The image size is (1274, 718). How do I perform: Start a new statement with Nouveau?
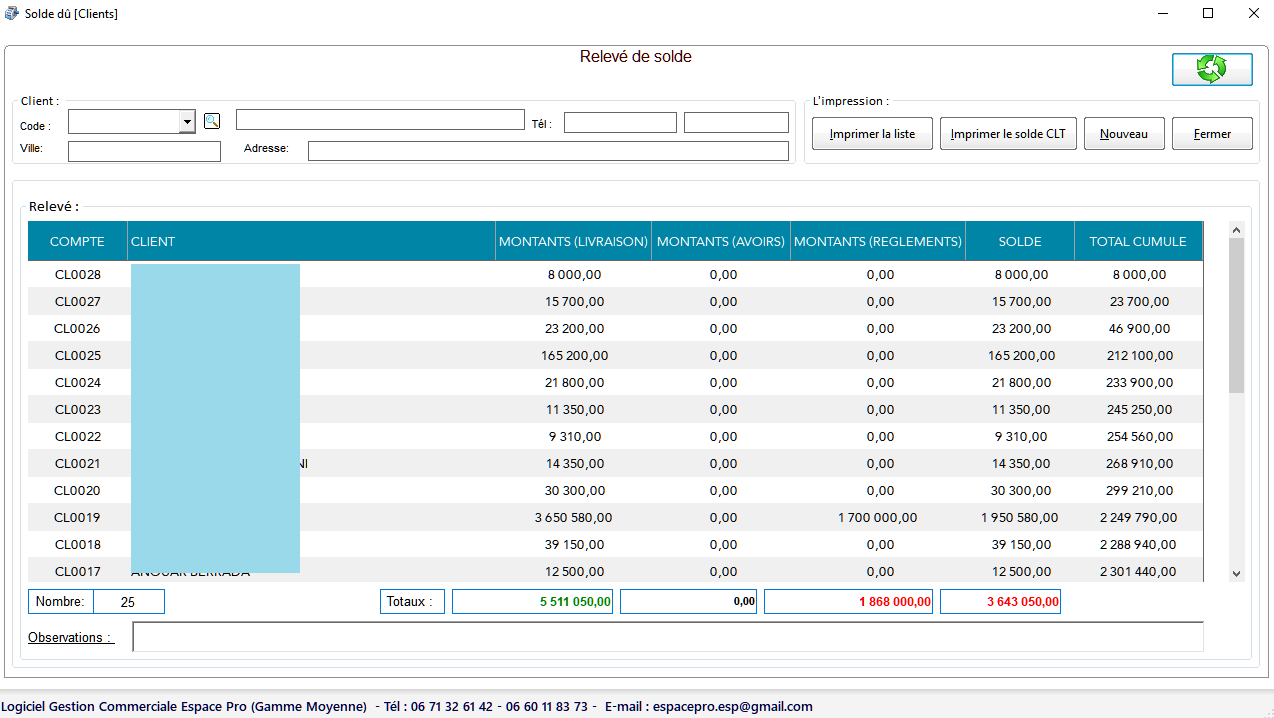point(1124,134)
